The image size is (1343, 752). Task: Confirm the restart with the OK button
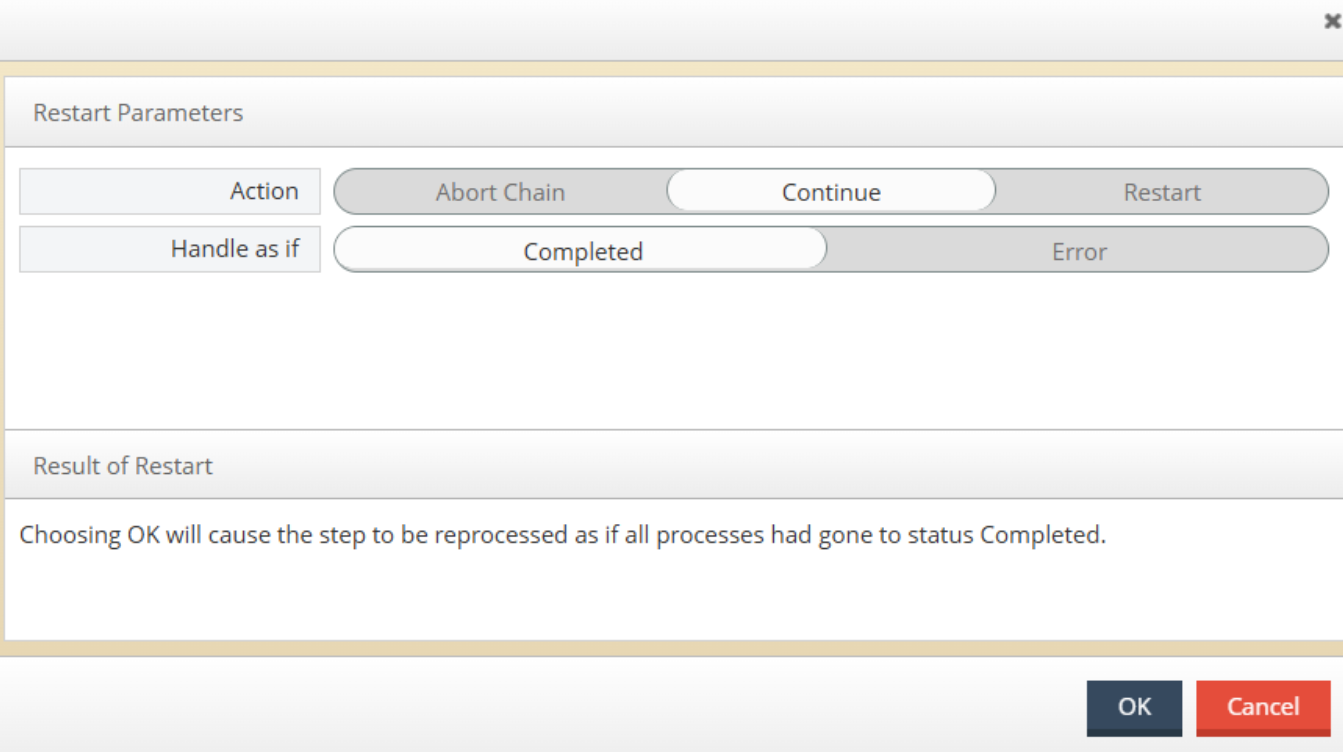[x=1134, y=708]
